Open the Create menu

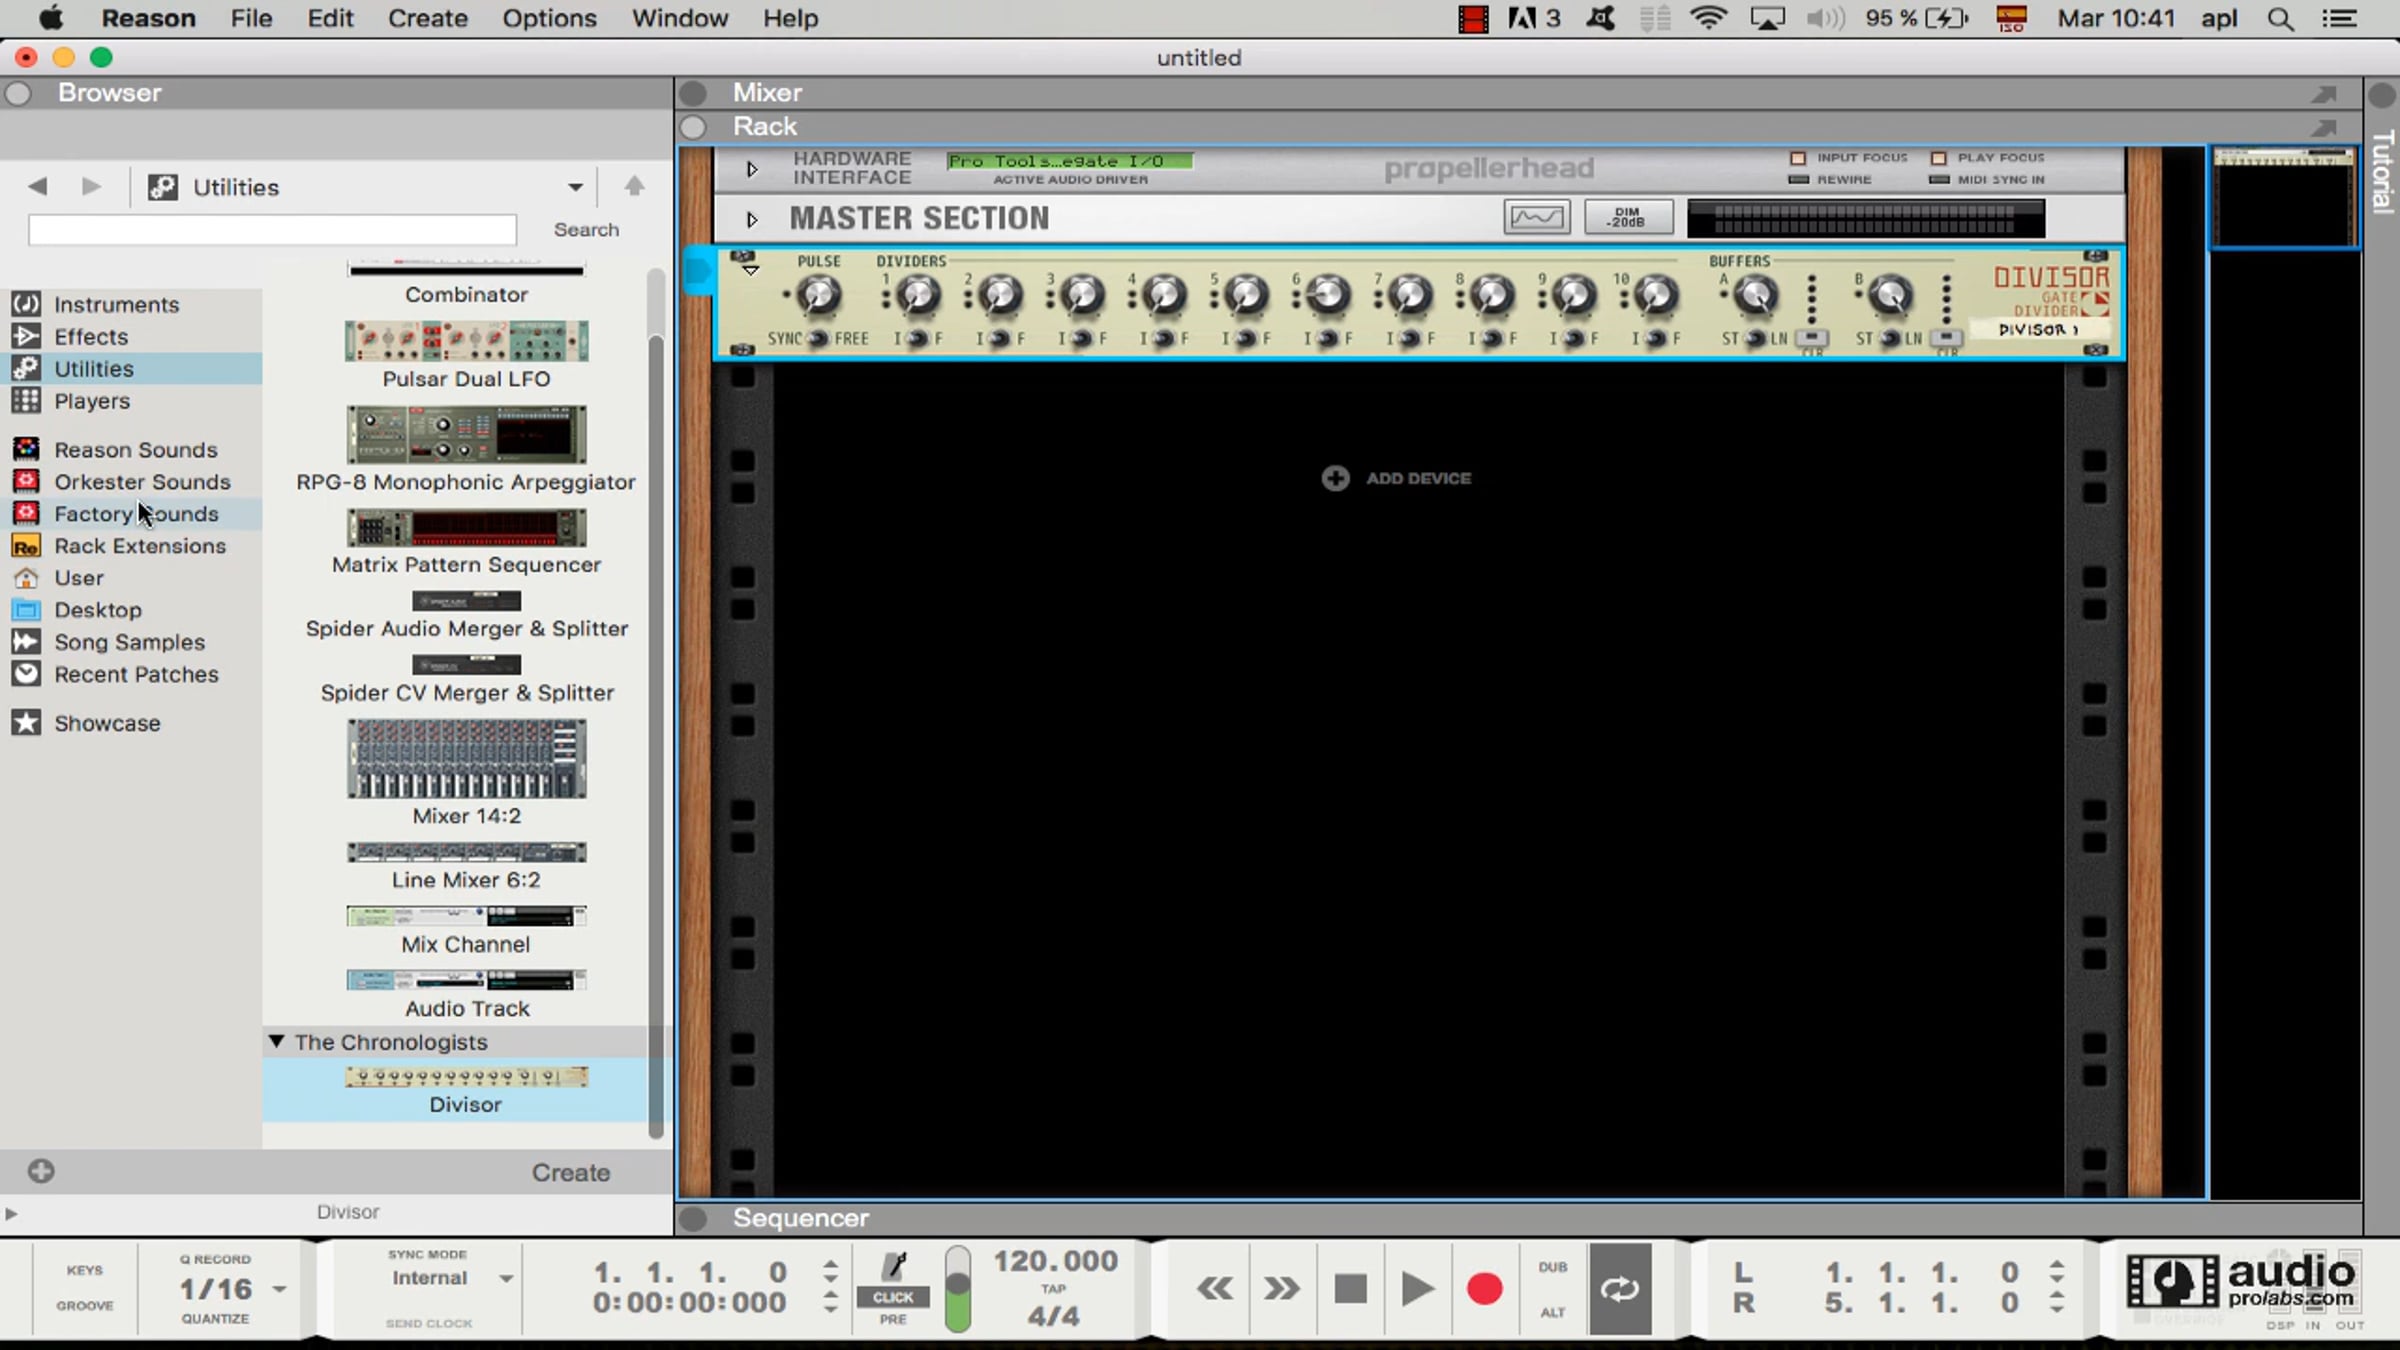[x=427, y=18]
